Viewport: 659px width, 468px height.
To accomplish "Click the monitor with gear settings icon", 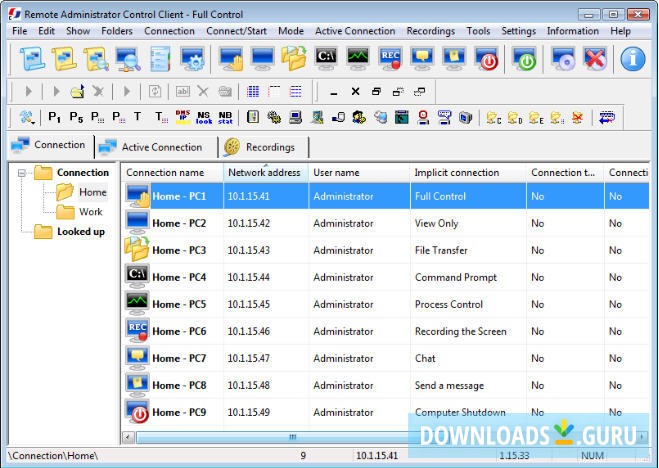I will pyautogui.click(x=192, y=59).
